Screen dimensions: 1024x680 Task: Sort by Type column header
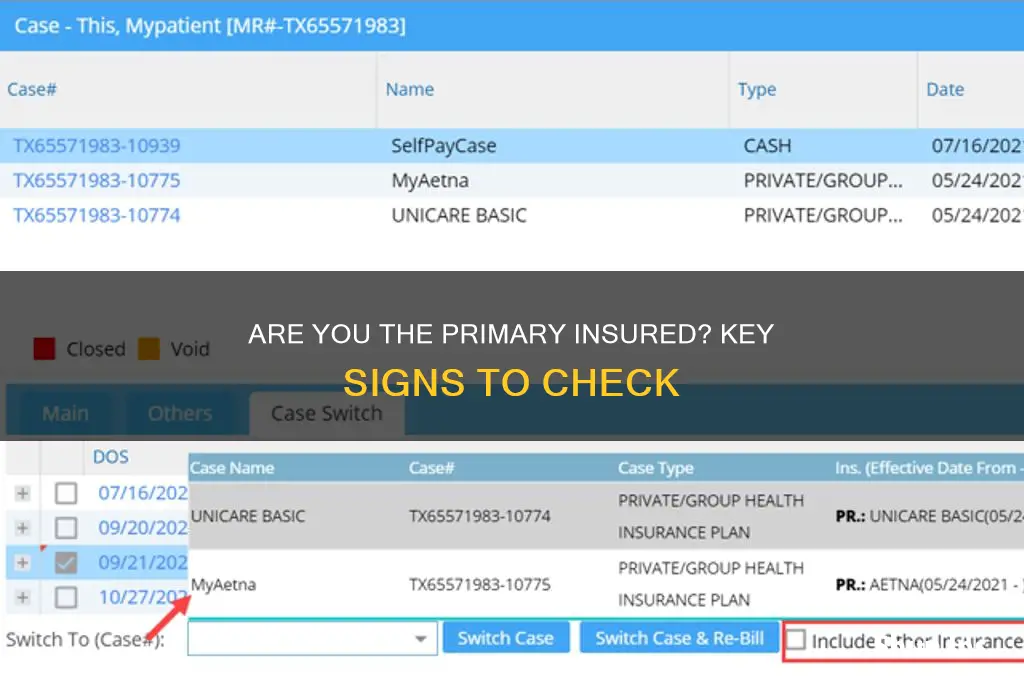[x=757, y=89]
